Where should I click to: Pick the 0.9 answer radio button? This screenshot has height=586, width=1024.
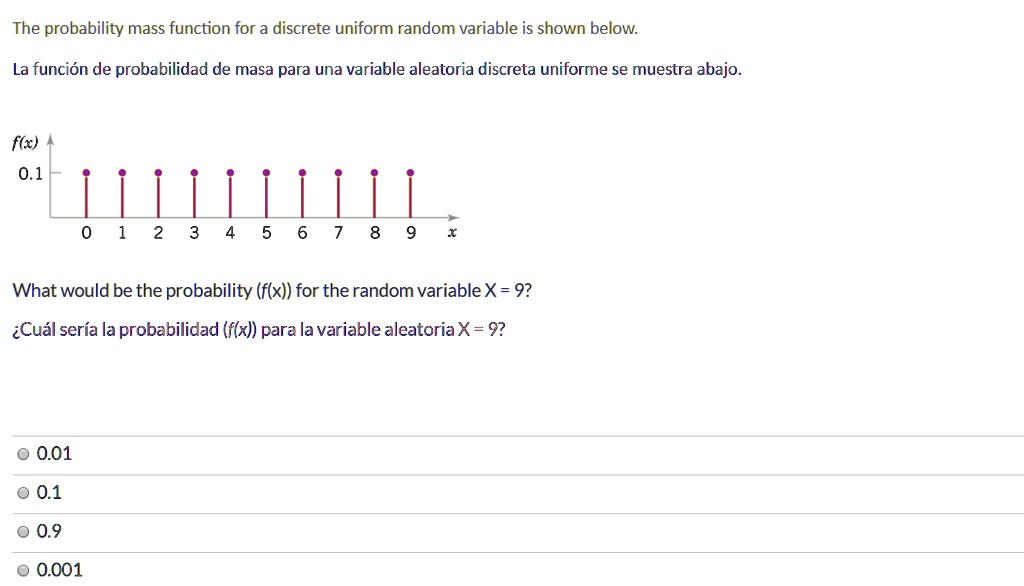pyautogui.click(x=24, y=532)
